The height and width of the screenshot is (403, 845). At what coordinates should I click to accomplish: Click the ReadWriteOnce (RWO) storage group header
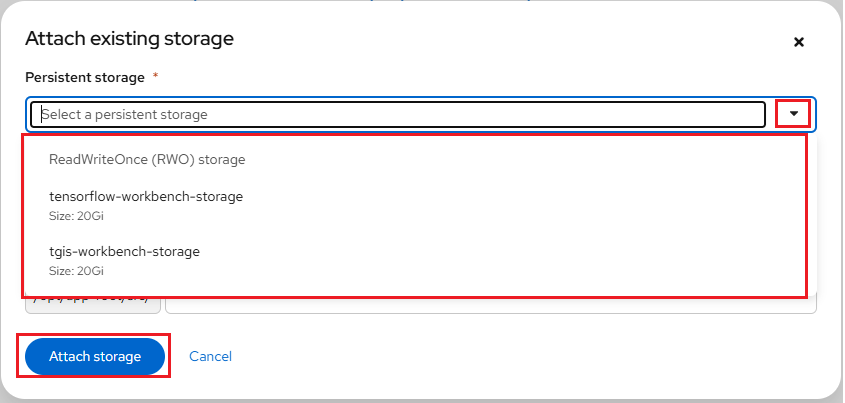click(x=147, y=159)
